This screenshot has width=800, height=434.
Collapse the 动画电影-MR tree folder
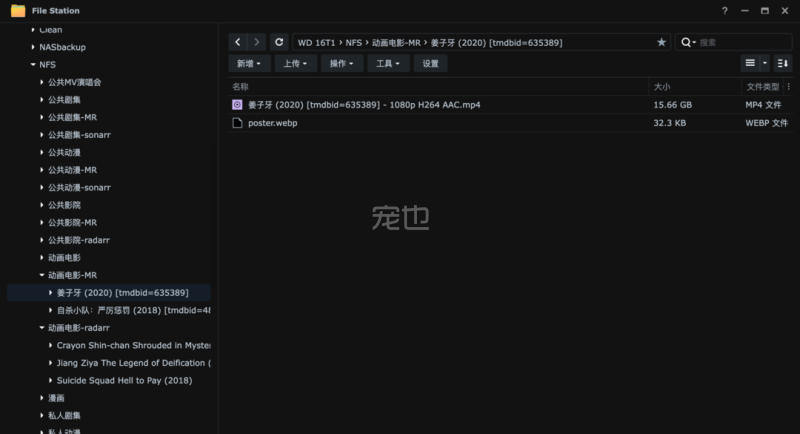click(x=41, y=275)
